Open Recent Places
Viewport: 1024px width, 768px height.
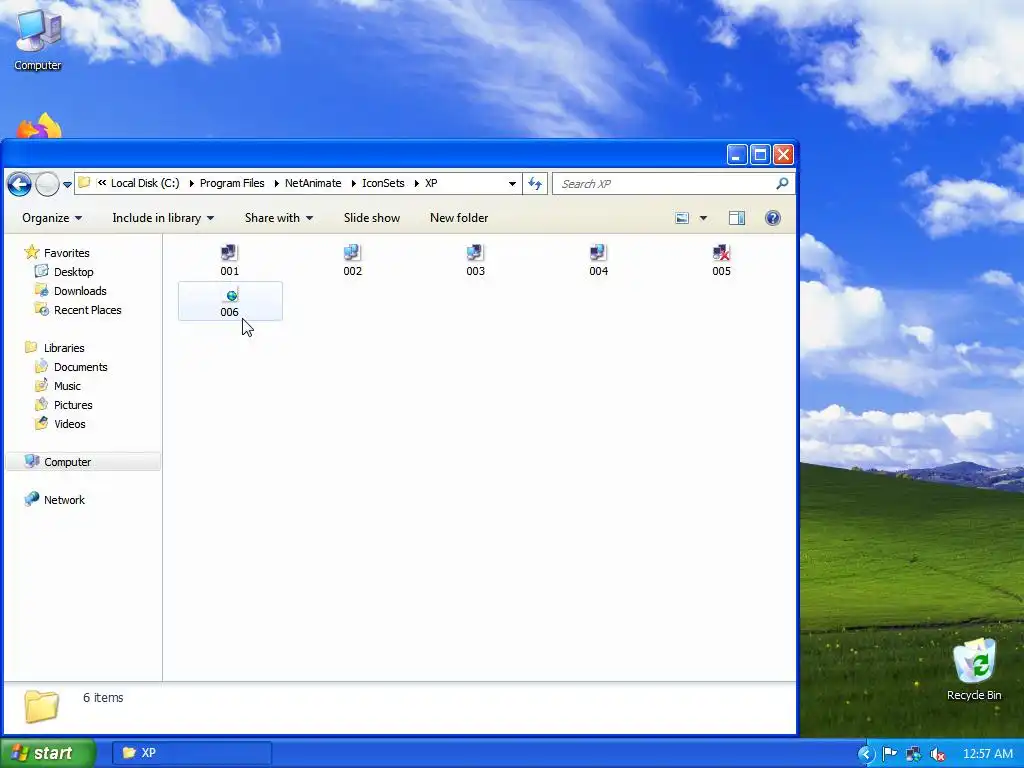click(x=78, y=310)
